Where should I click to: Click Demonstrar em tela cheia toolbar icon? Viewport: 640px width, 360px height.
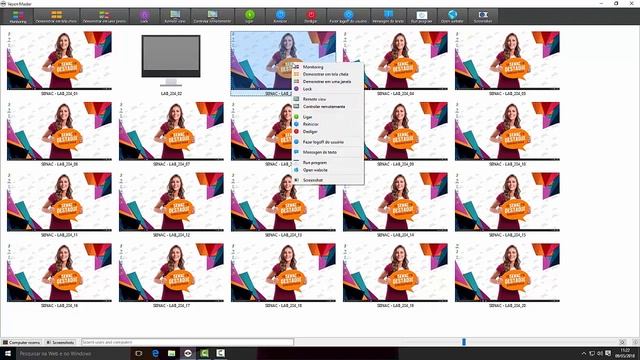pos(56,16)
